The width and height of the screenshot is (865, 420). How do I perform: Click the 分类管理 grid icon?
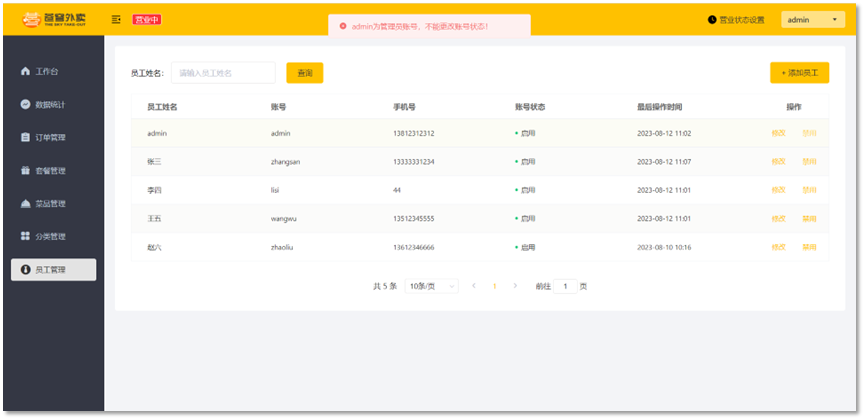click(x=25, y=237)
